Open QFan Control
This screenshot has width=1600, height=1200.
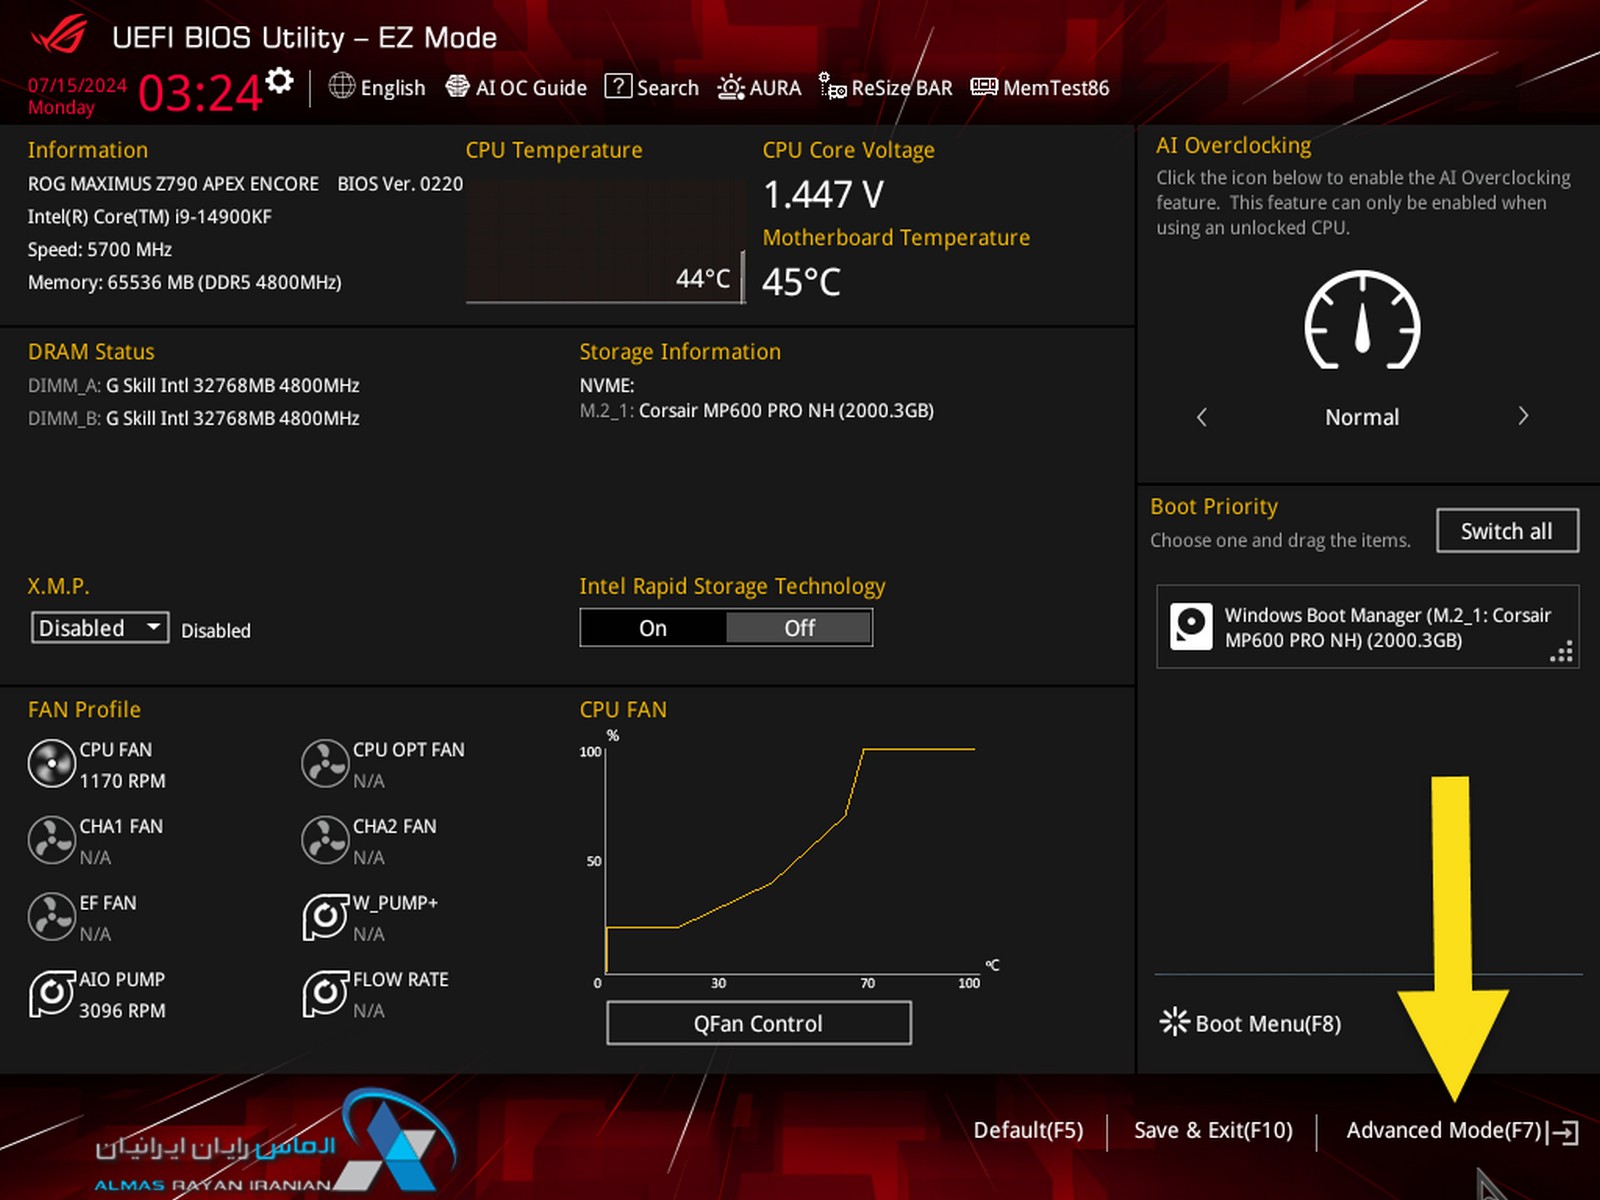click(759, 1023)
